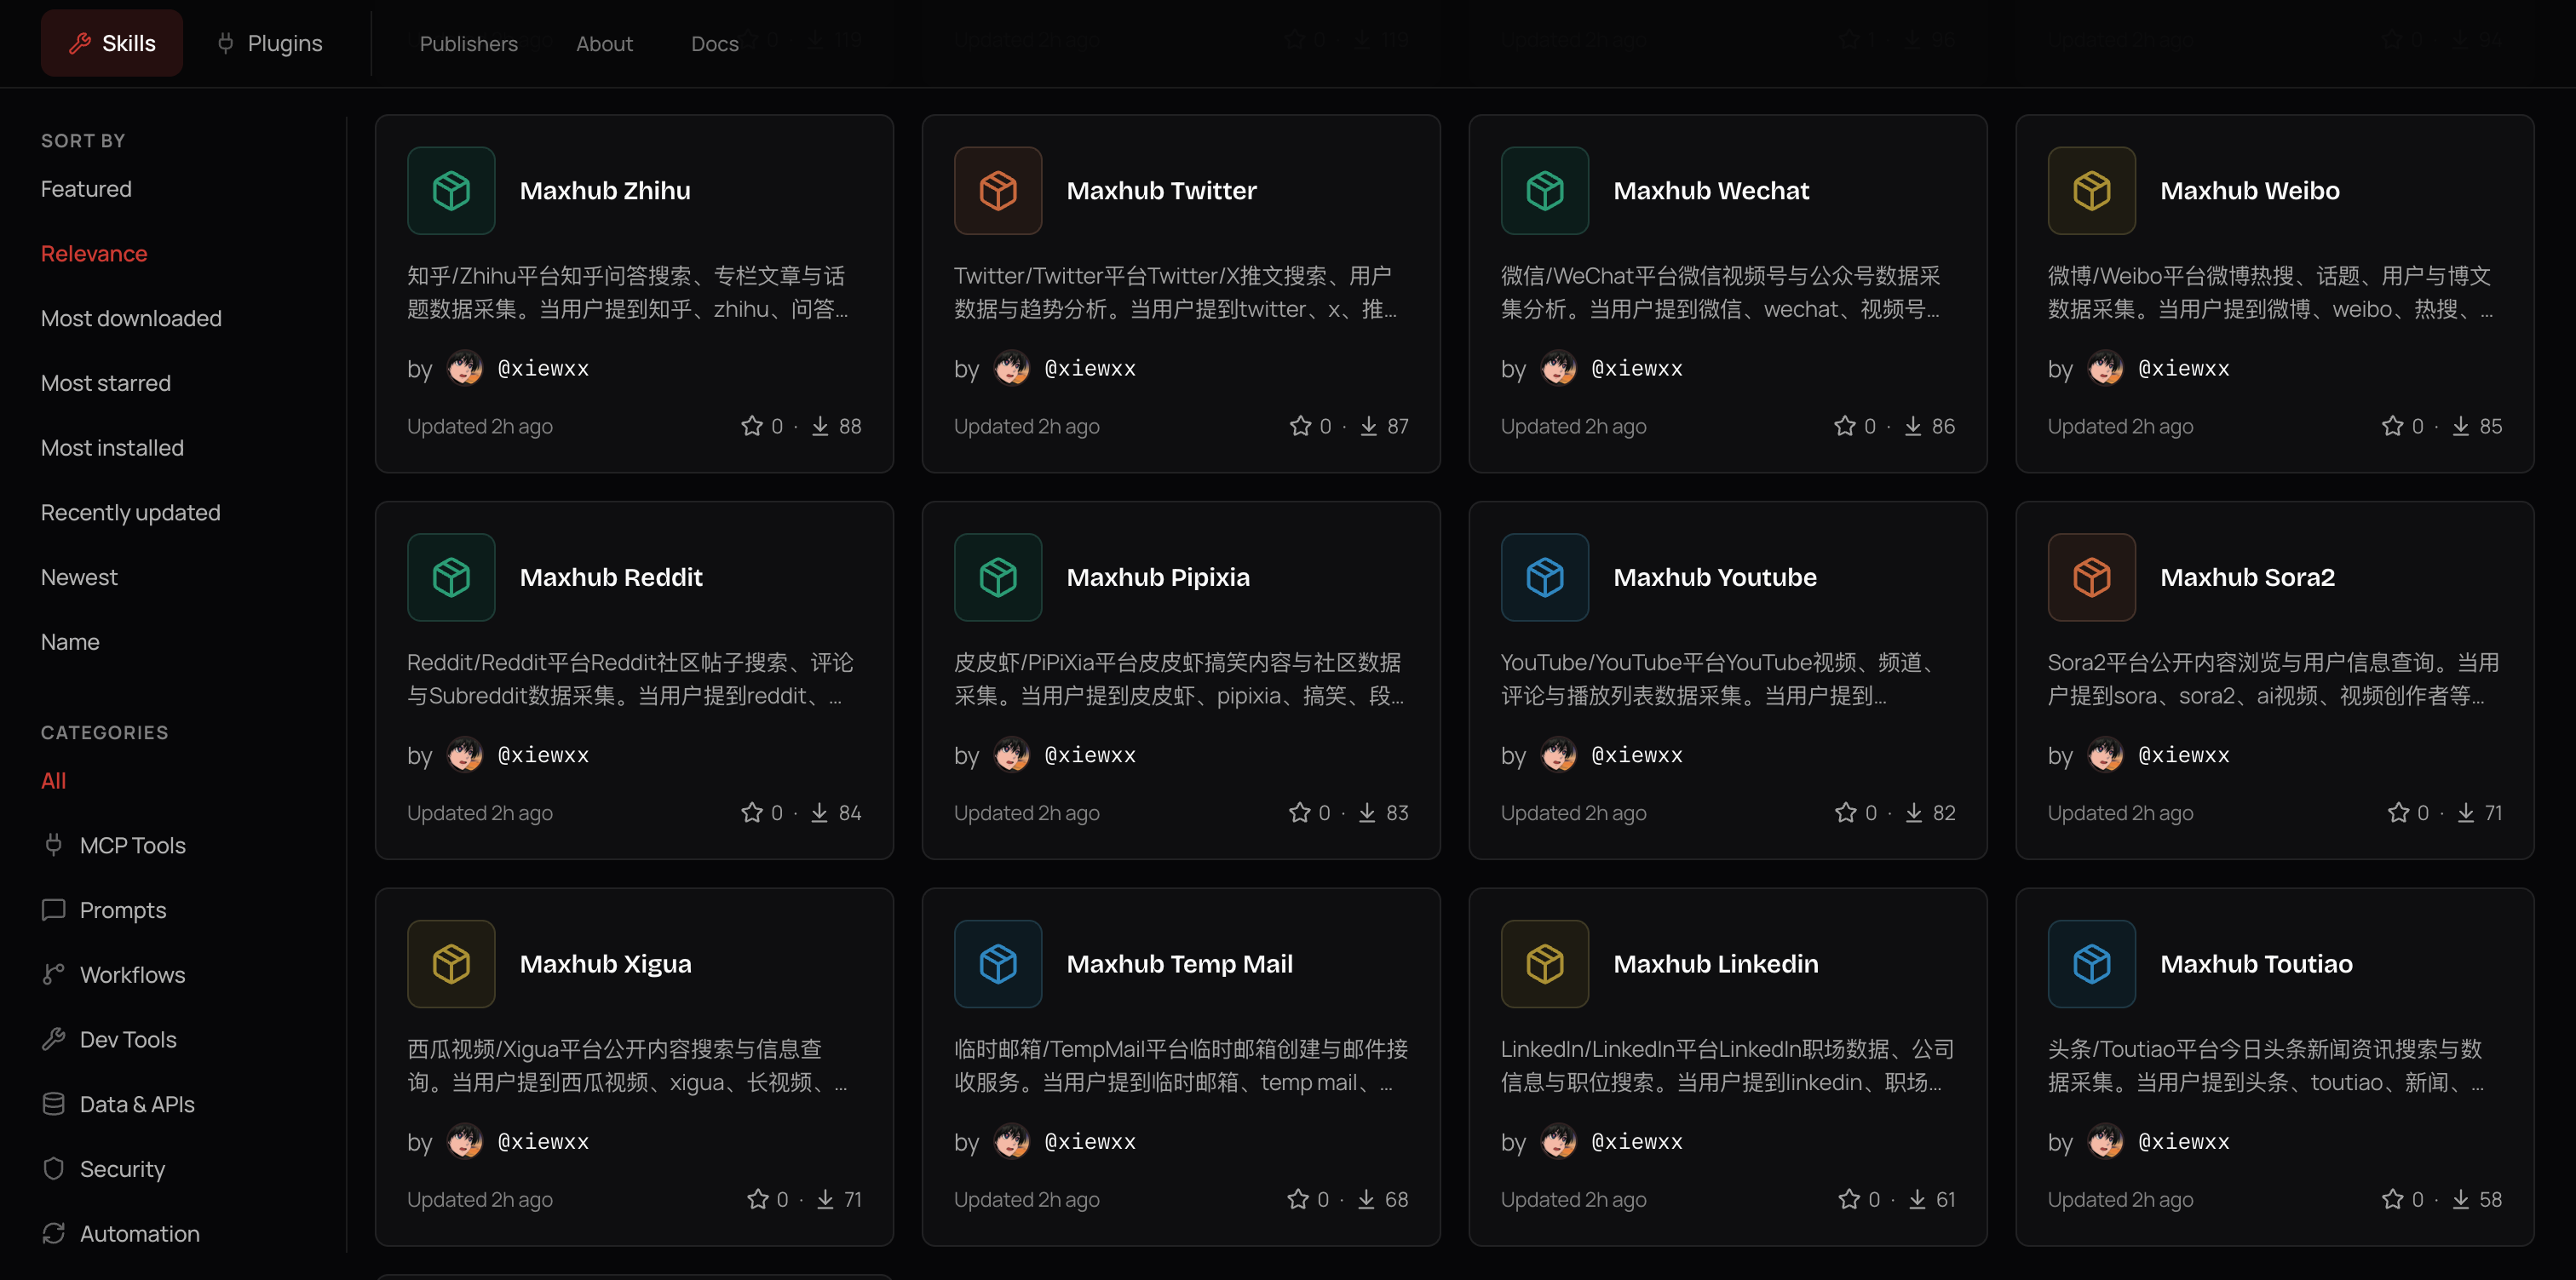Click the download icon on Maxhub Toutiao
Image resolution: width=2576 pixels, height=1280 pixels.
[2461, 1199]
